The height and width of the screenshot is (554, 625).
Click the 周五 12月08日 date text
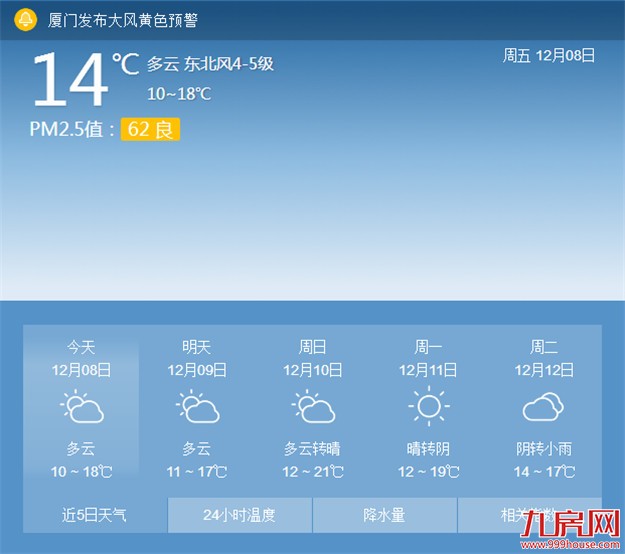(549, 55)
